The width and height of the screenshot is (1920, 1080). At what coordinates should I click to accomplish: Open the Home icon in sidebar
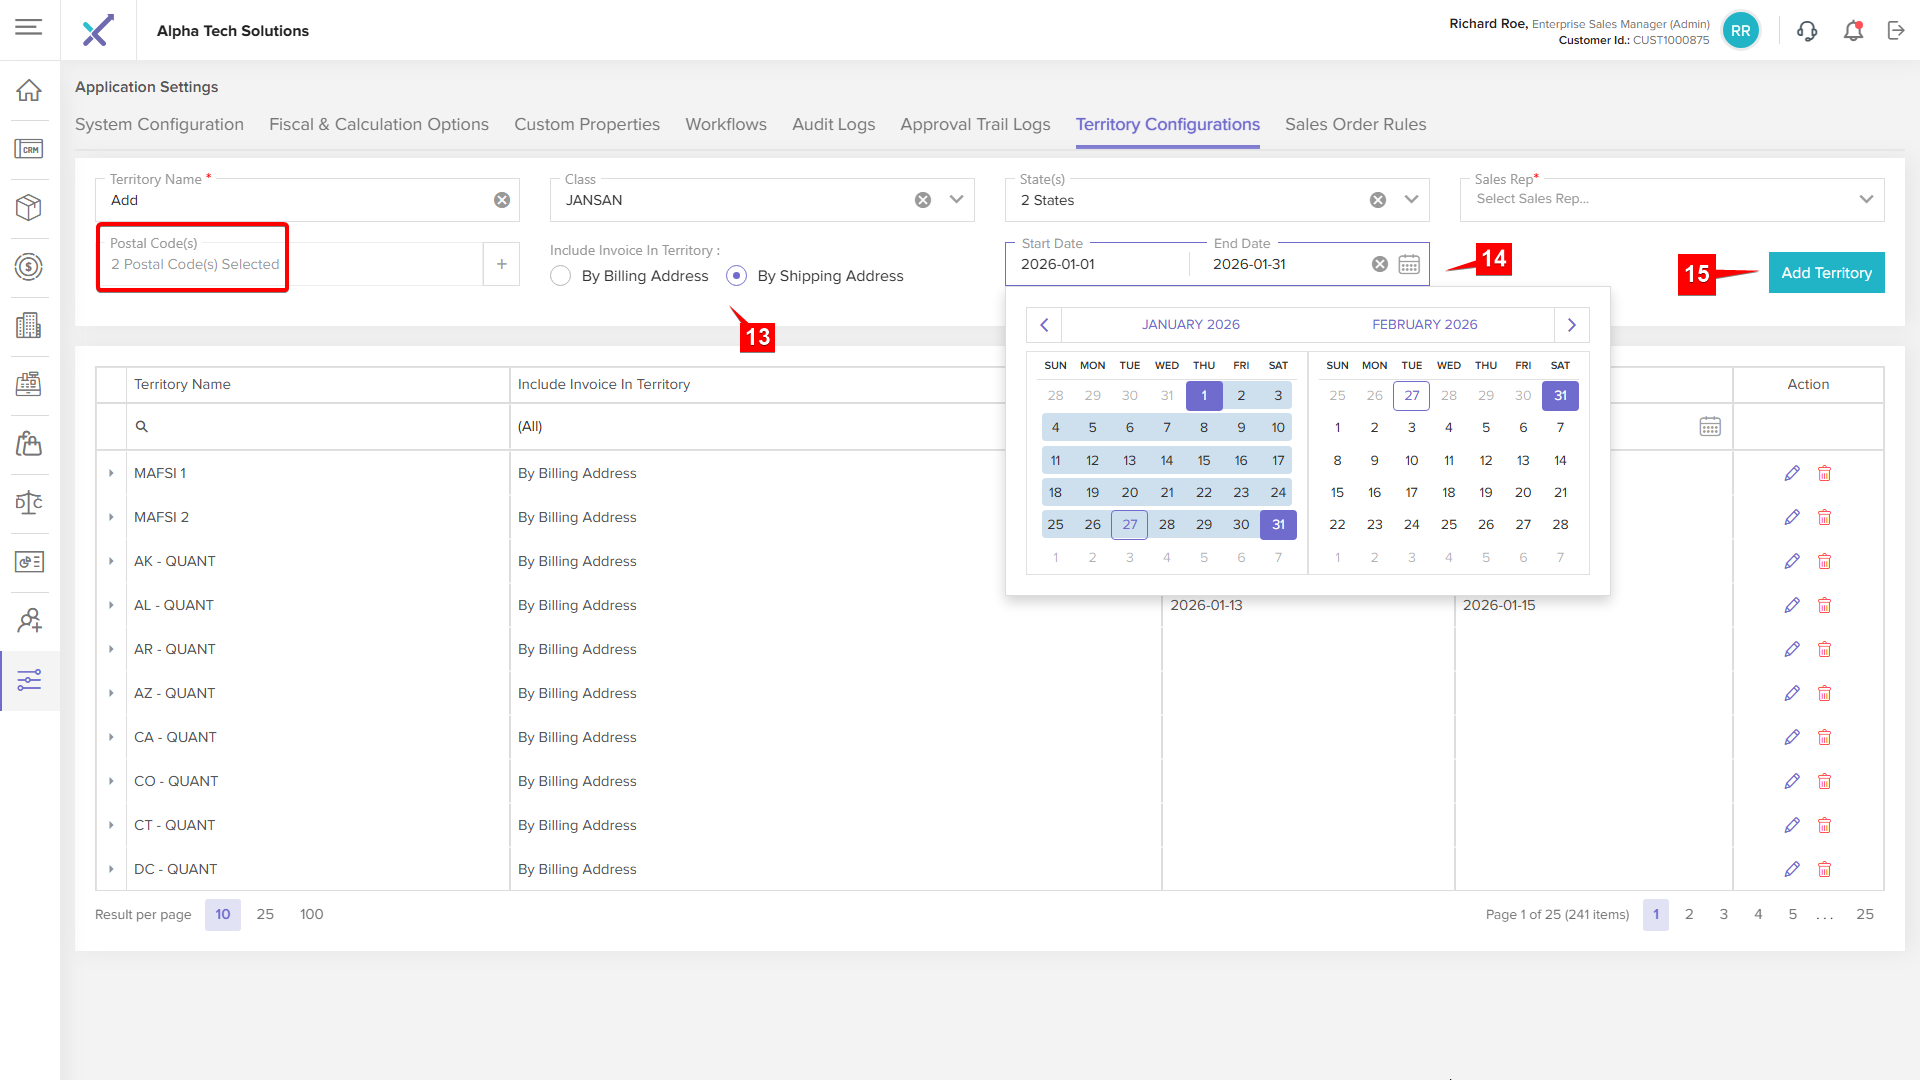[x=29, y=91]
